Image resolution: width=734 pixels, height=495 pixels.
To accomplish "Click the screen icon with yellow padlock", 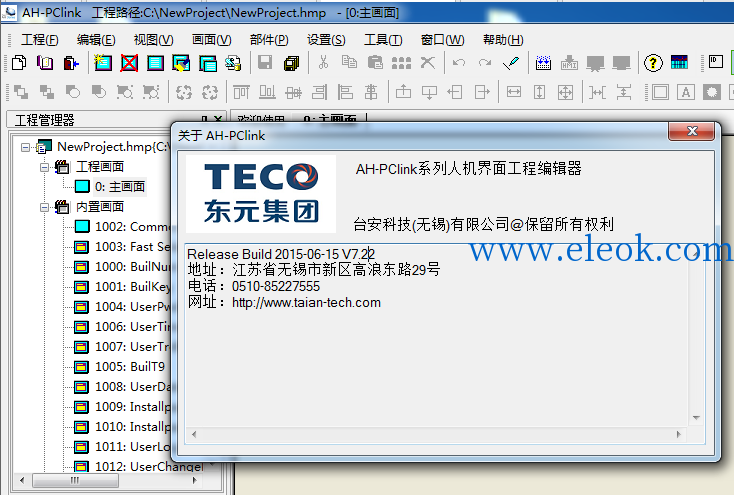I will [x=233, y=63].
